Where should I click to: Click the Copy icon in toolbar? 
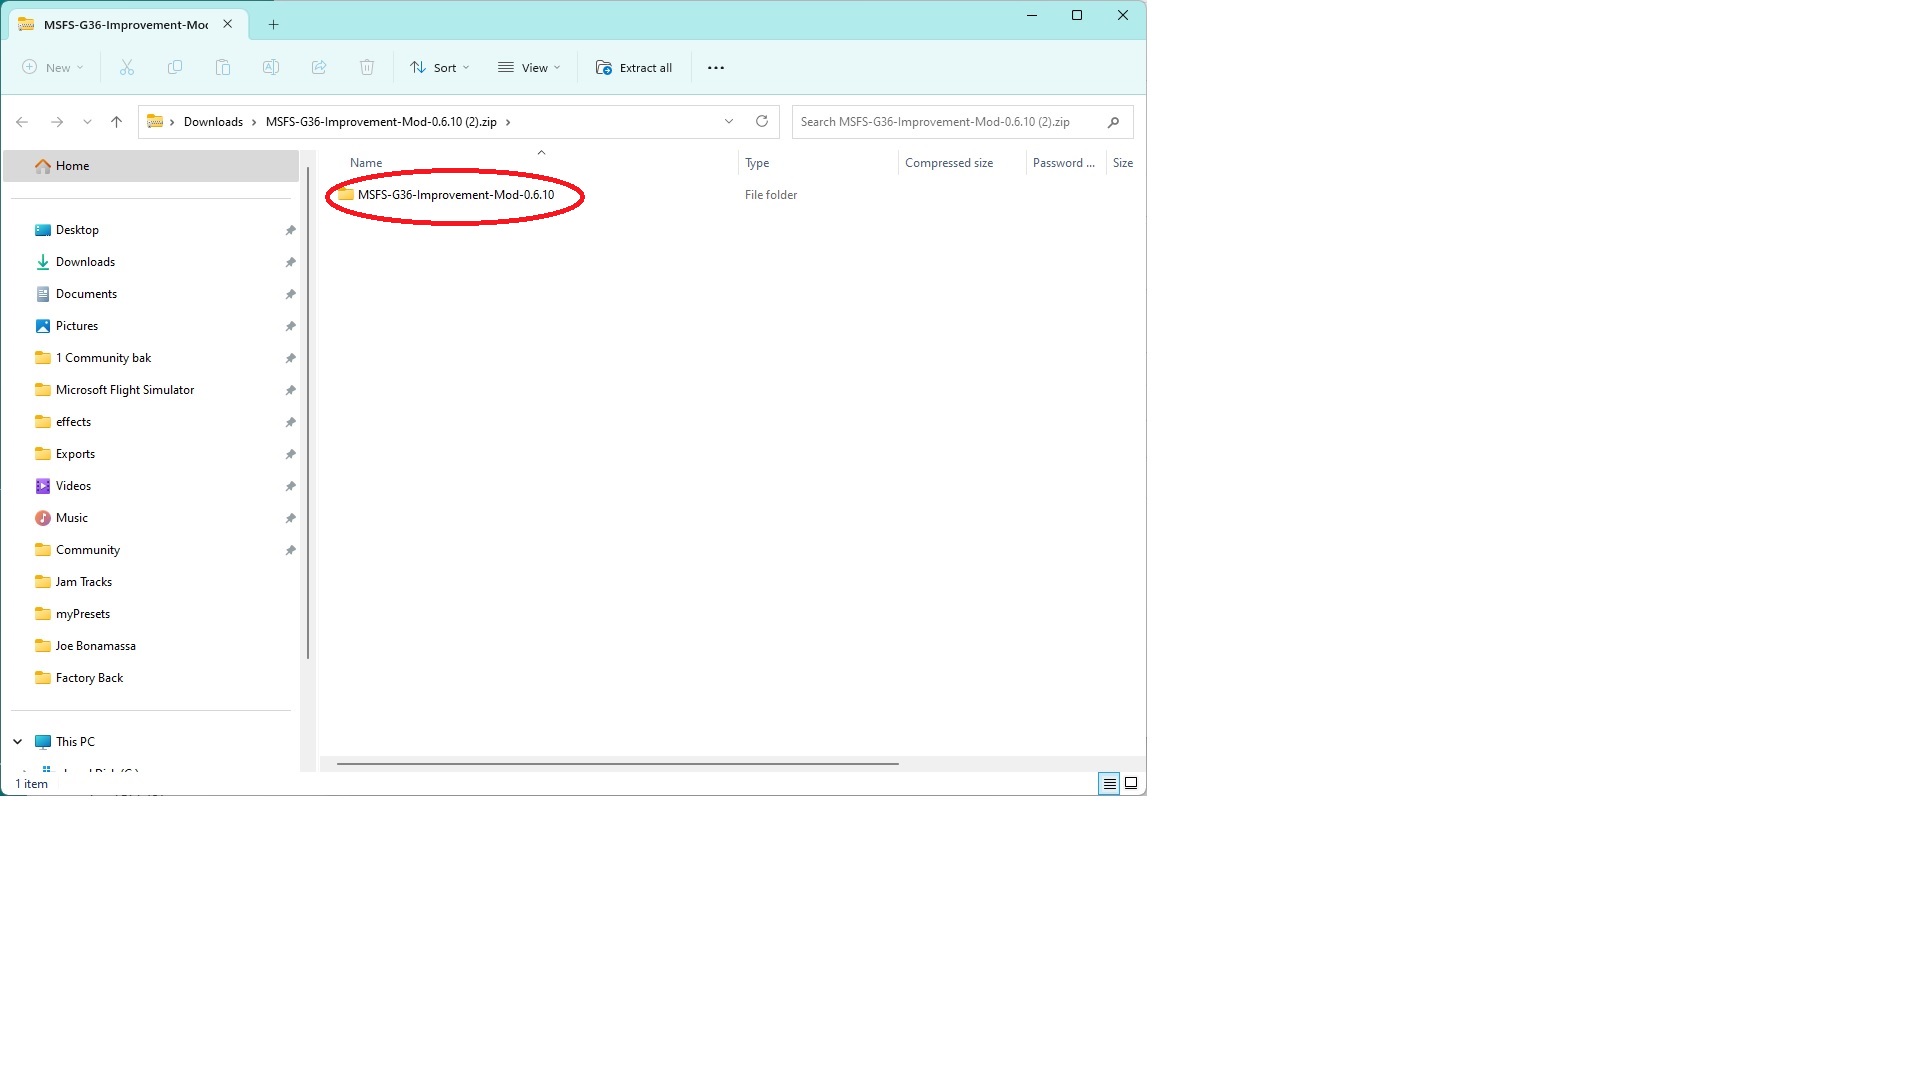point(175,68)
